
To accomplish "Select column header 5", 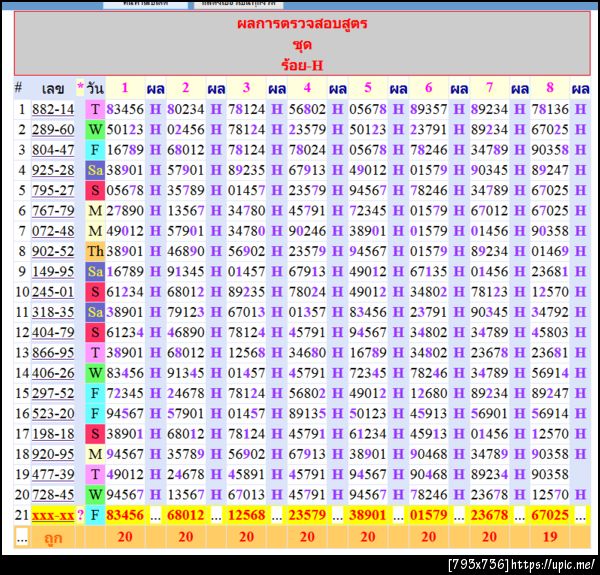I will (x=368, y=88).
